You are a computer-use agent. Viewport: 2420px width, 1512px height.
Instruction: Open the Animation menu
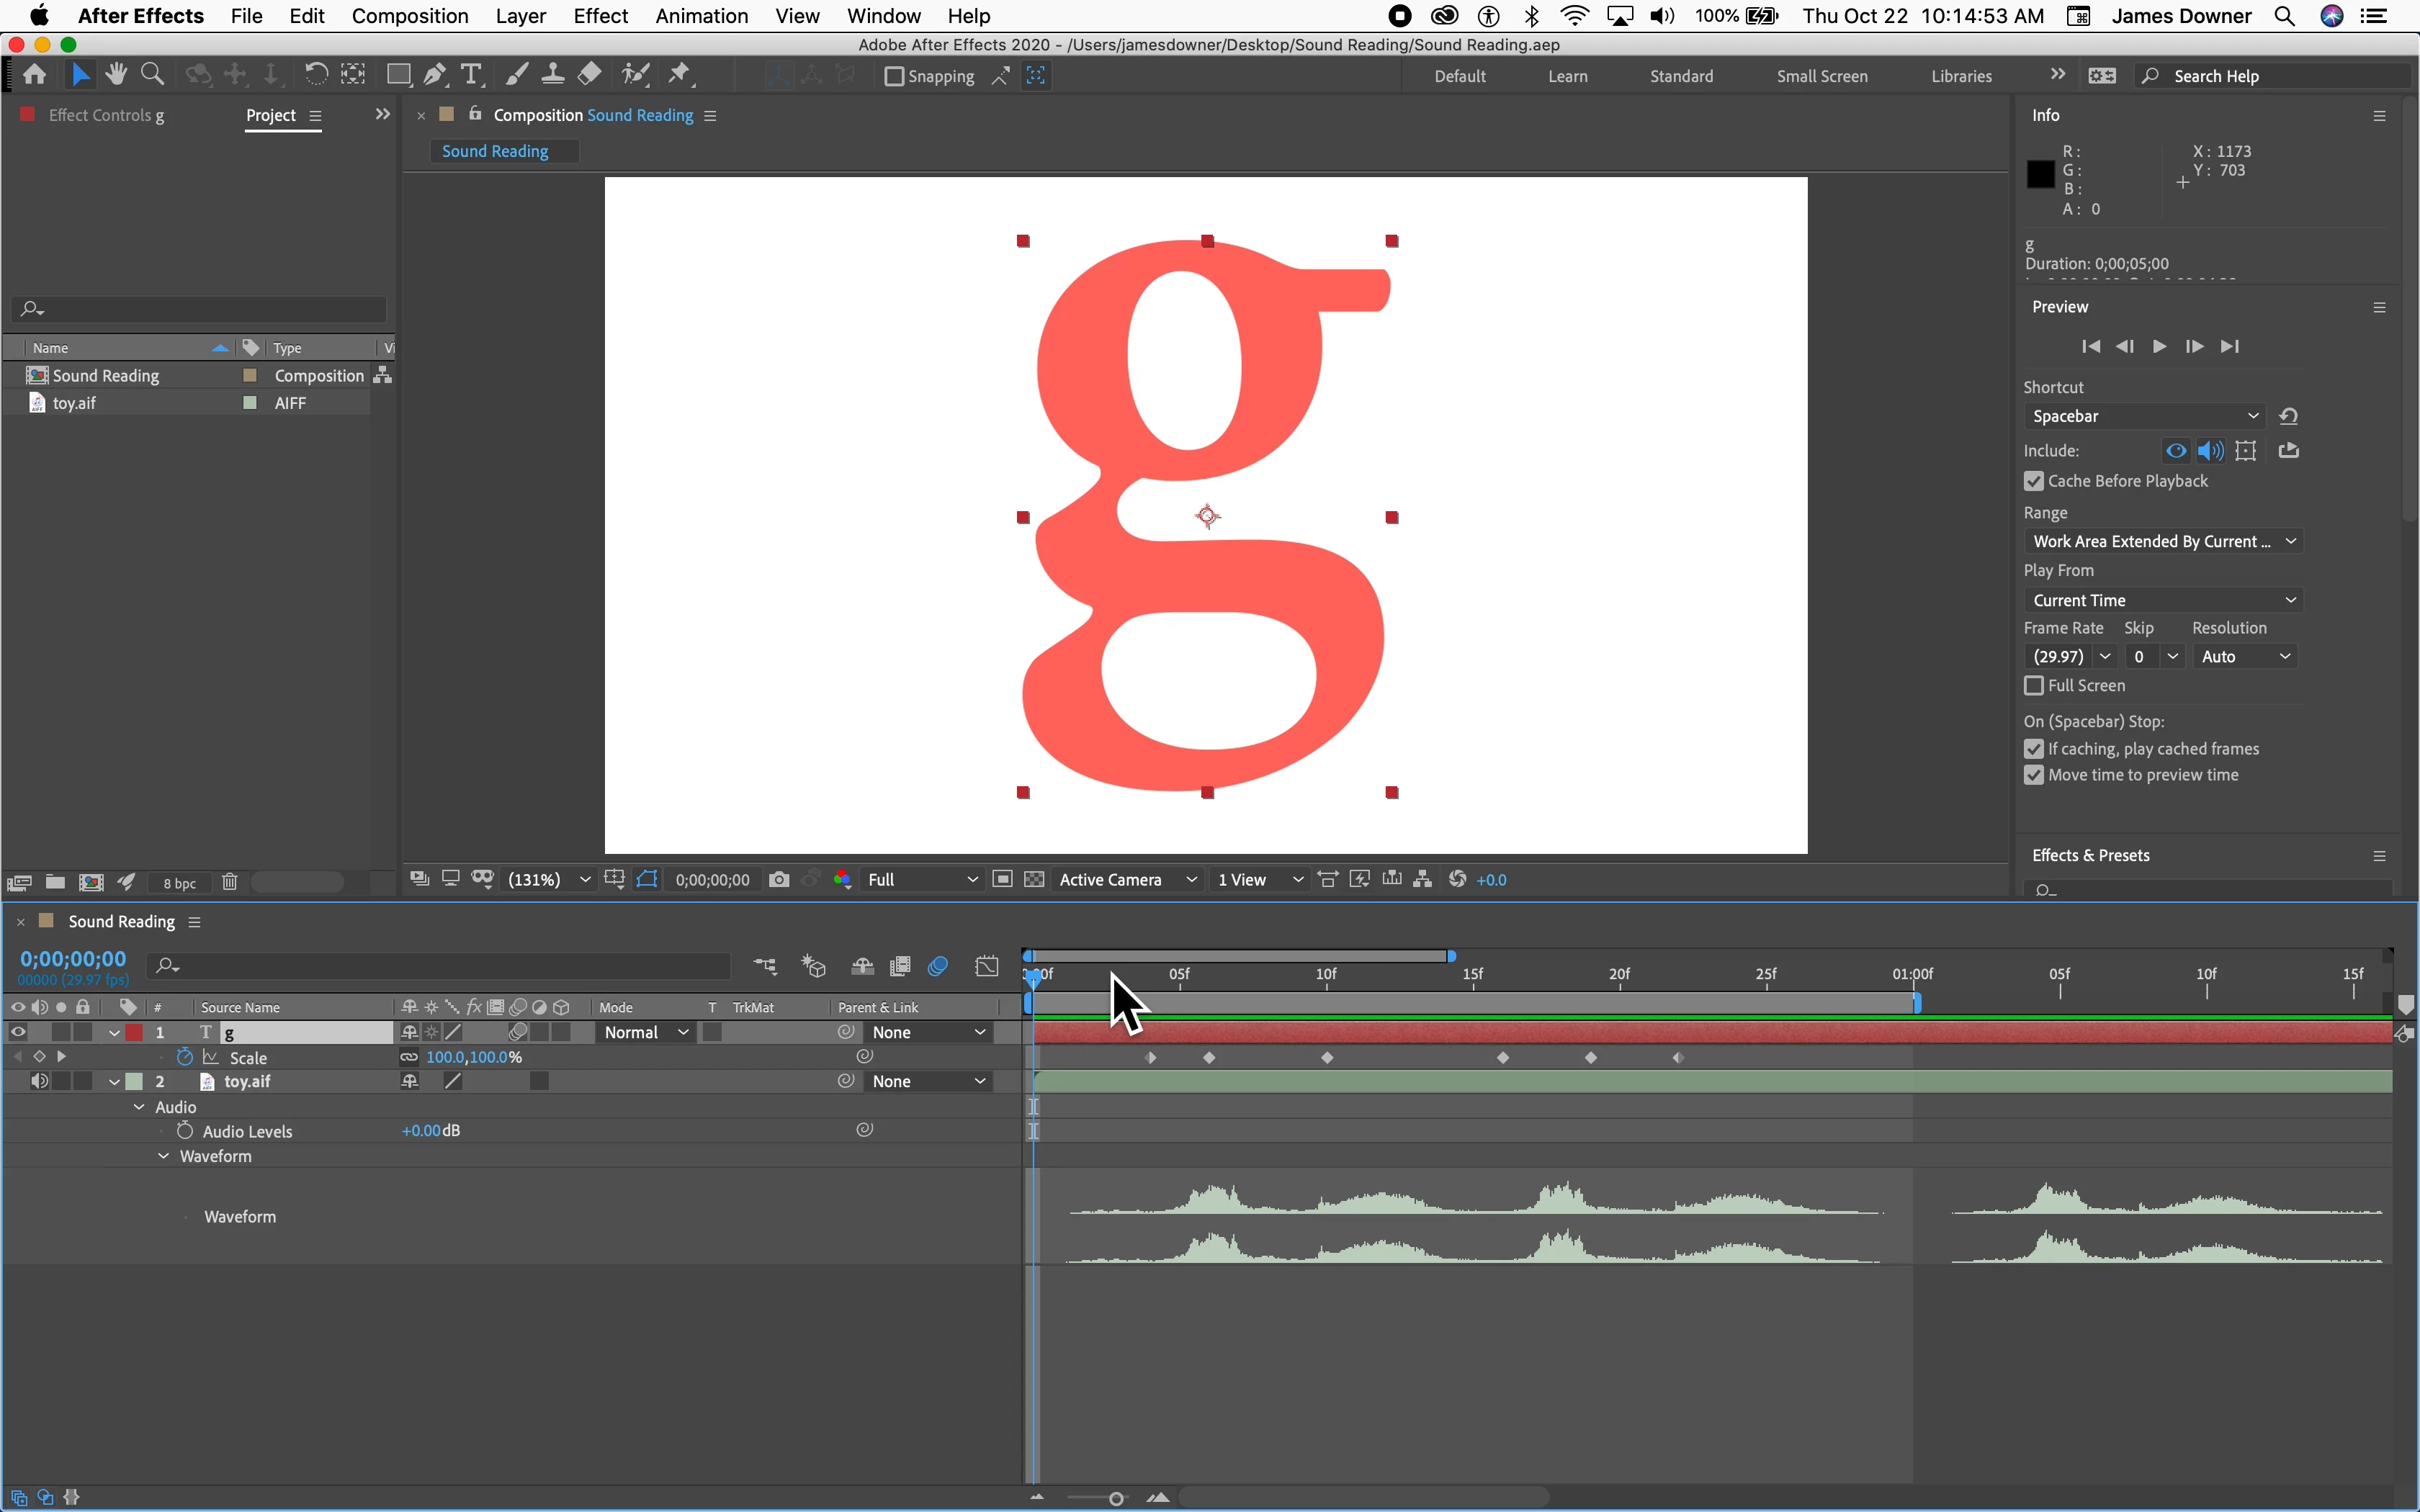coord(701,16)
